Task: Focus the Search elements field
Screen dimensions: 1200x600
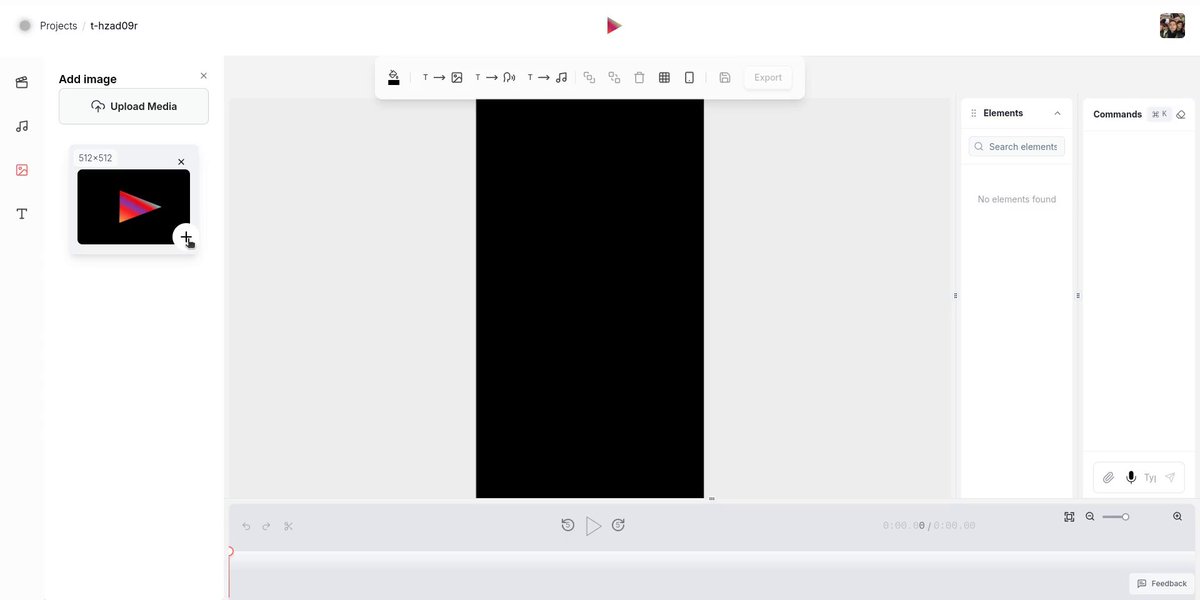Action: coord(1017,146)
